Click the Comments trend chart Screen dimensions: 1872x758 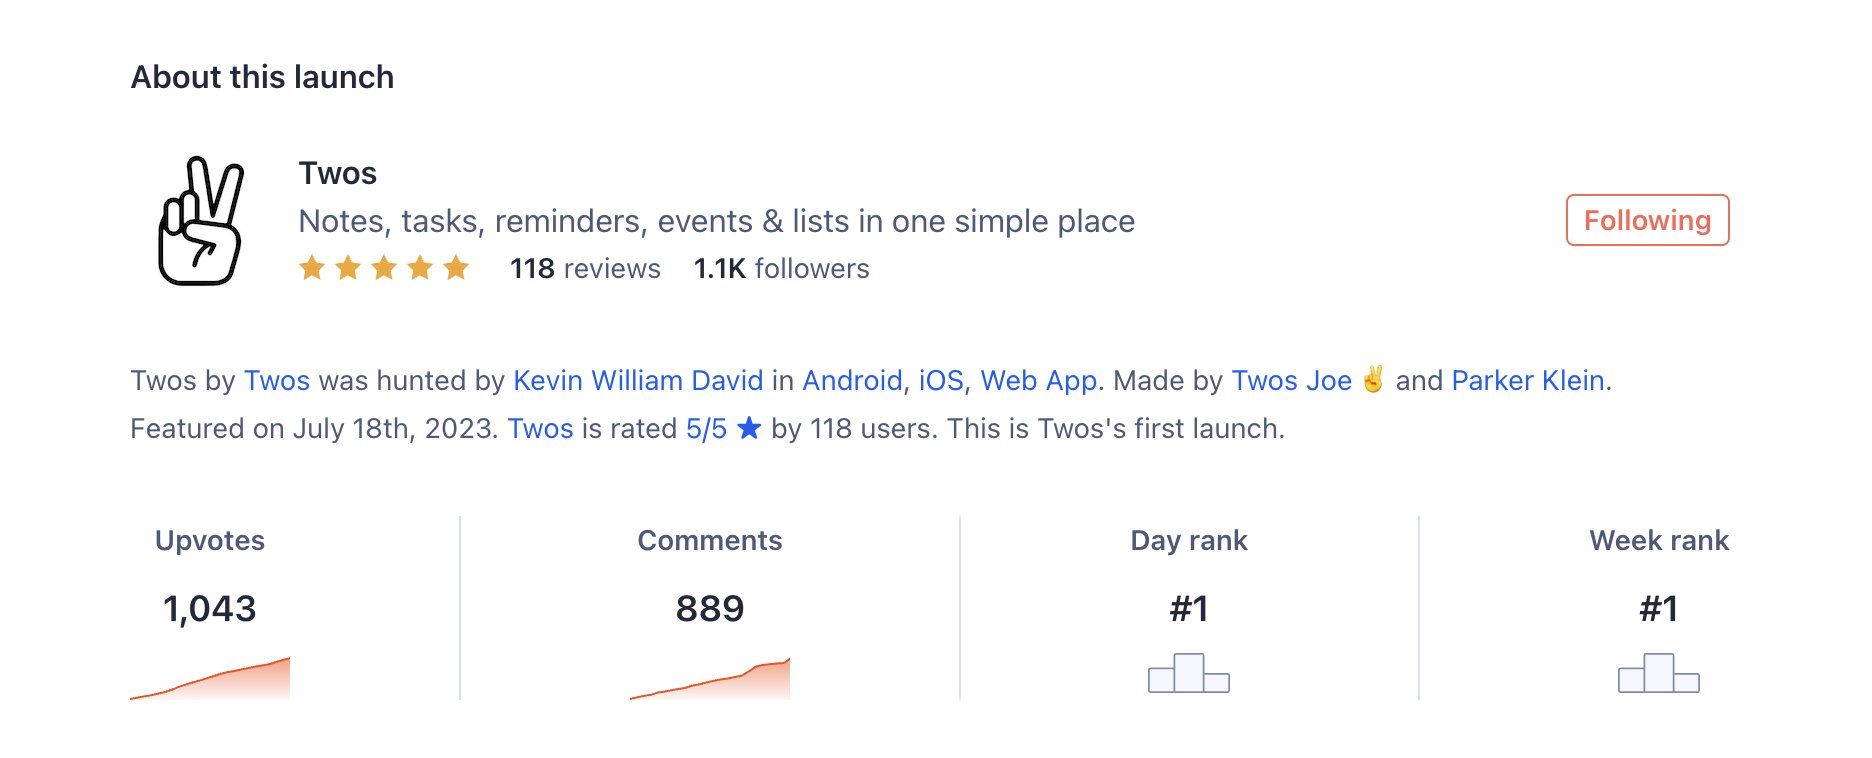click(710, 678)
